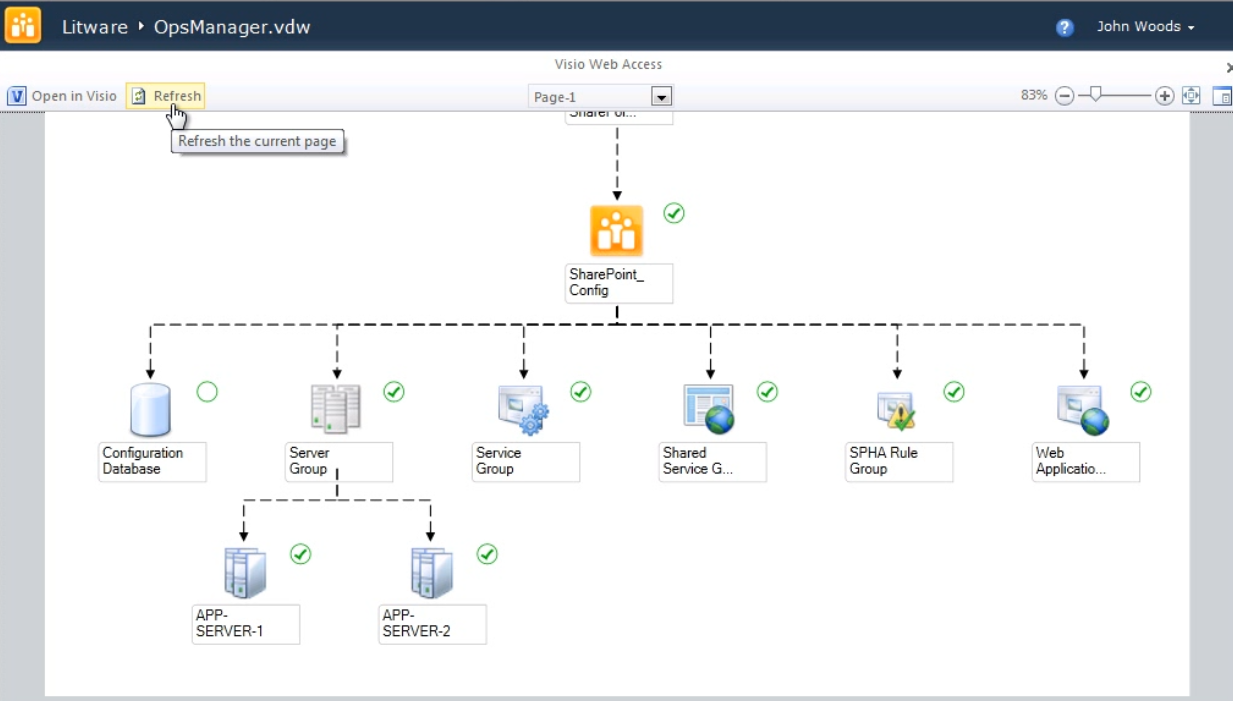Click the empty status circle beside Configuration Database
Screen dimensions: 1233x701
coord(207,391)
